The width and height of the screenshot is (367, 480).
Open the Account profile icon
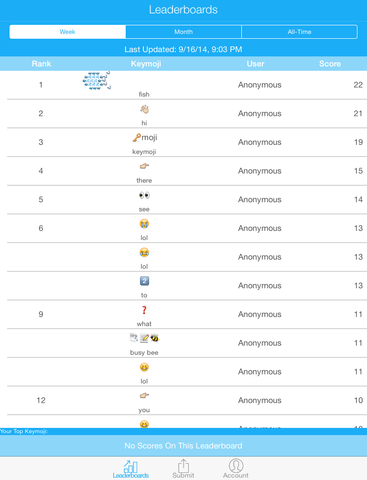(x=236, y=469)
